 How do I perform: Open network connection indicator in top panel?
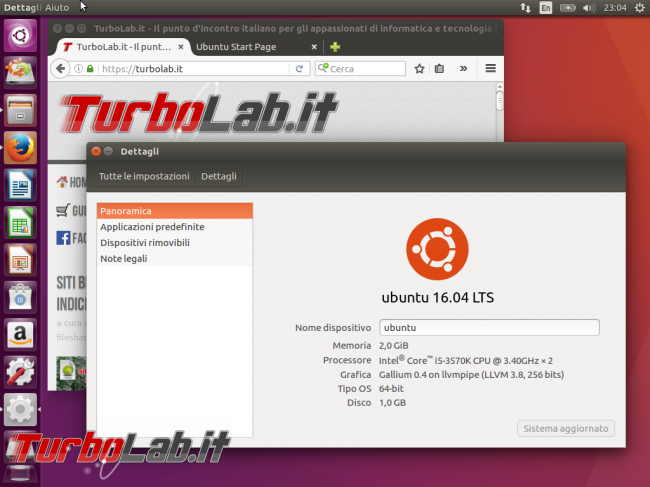point(525,8)
